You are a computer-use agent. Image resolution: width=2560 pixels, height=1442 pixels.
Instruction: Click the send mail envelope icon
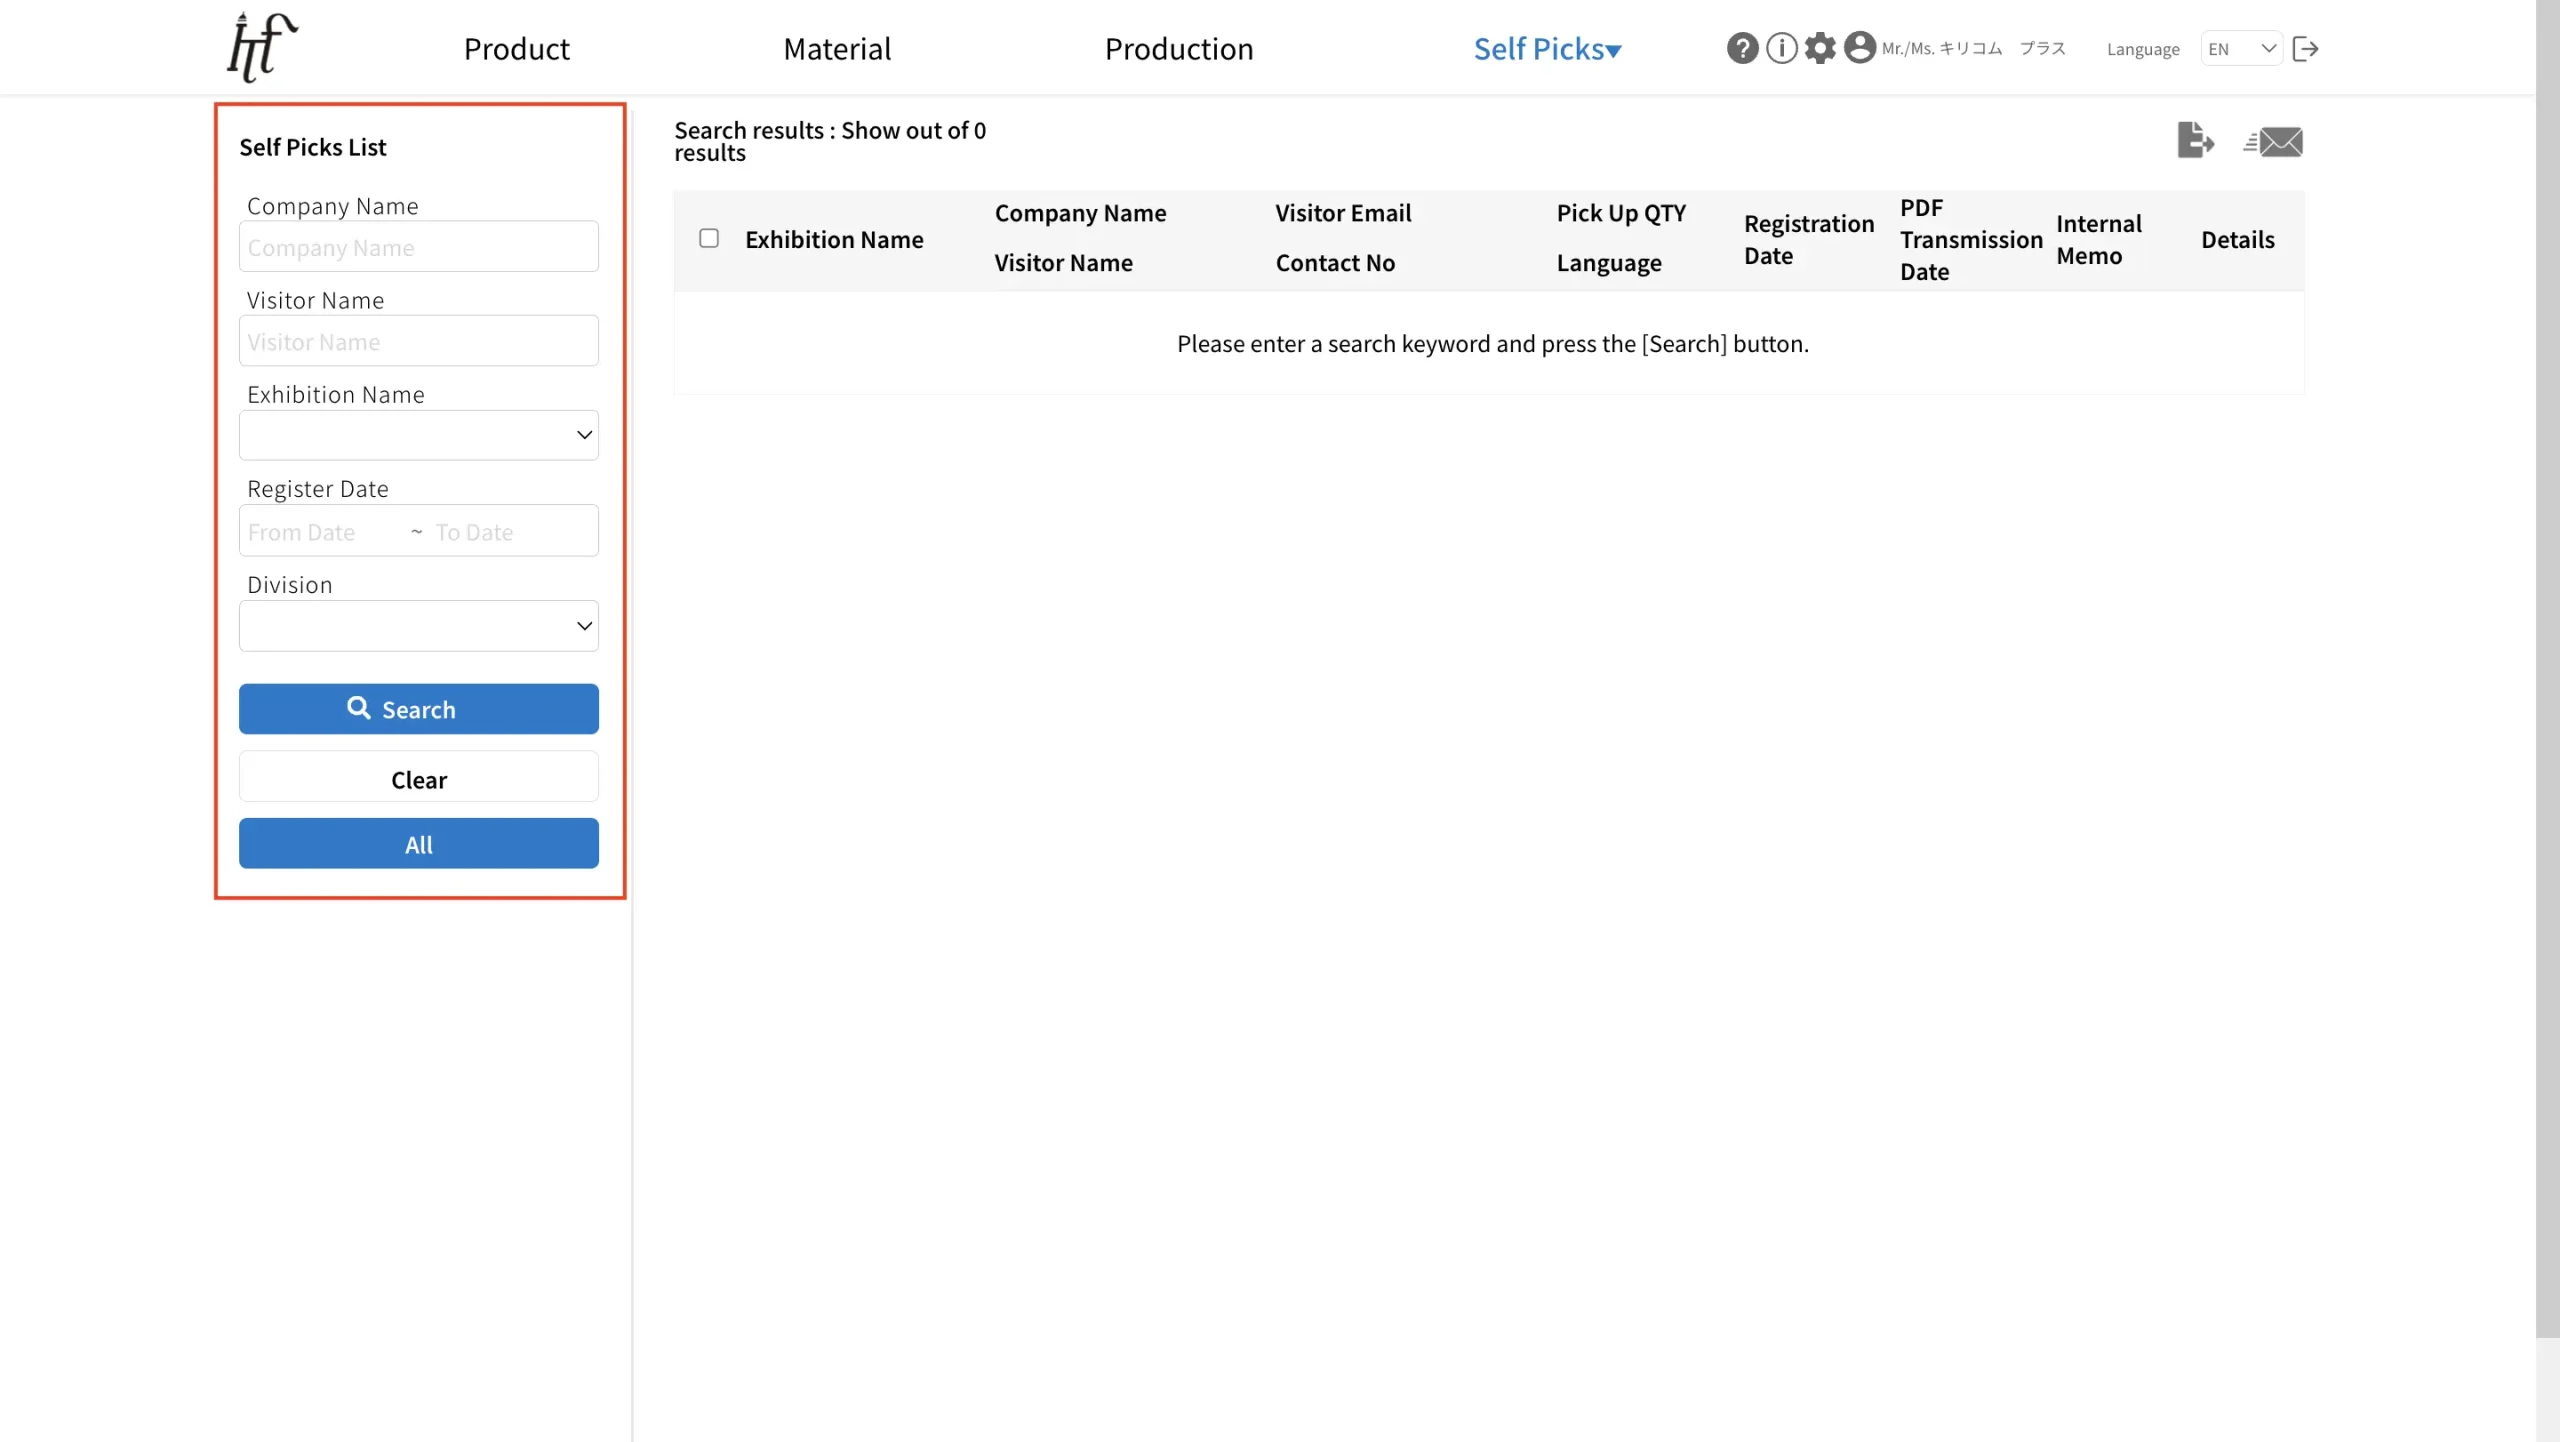[2272, 142]
